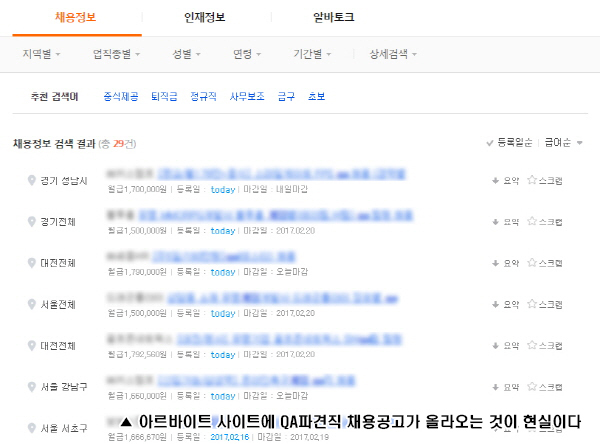The height and width of the screenshot is (444, 600).
Task: Click the location pin icon beside 경기전체
Action: click(32, 221)
